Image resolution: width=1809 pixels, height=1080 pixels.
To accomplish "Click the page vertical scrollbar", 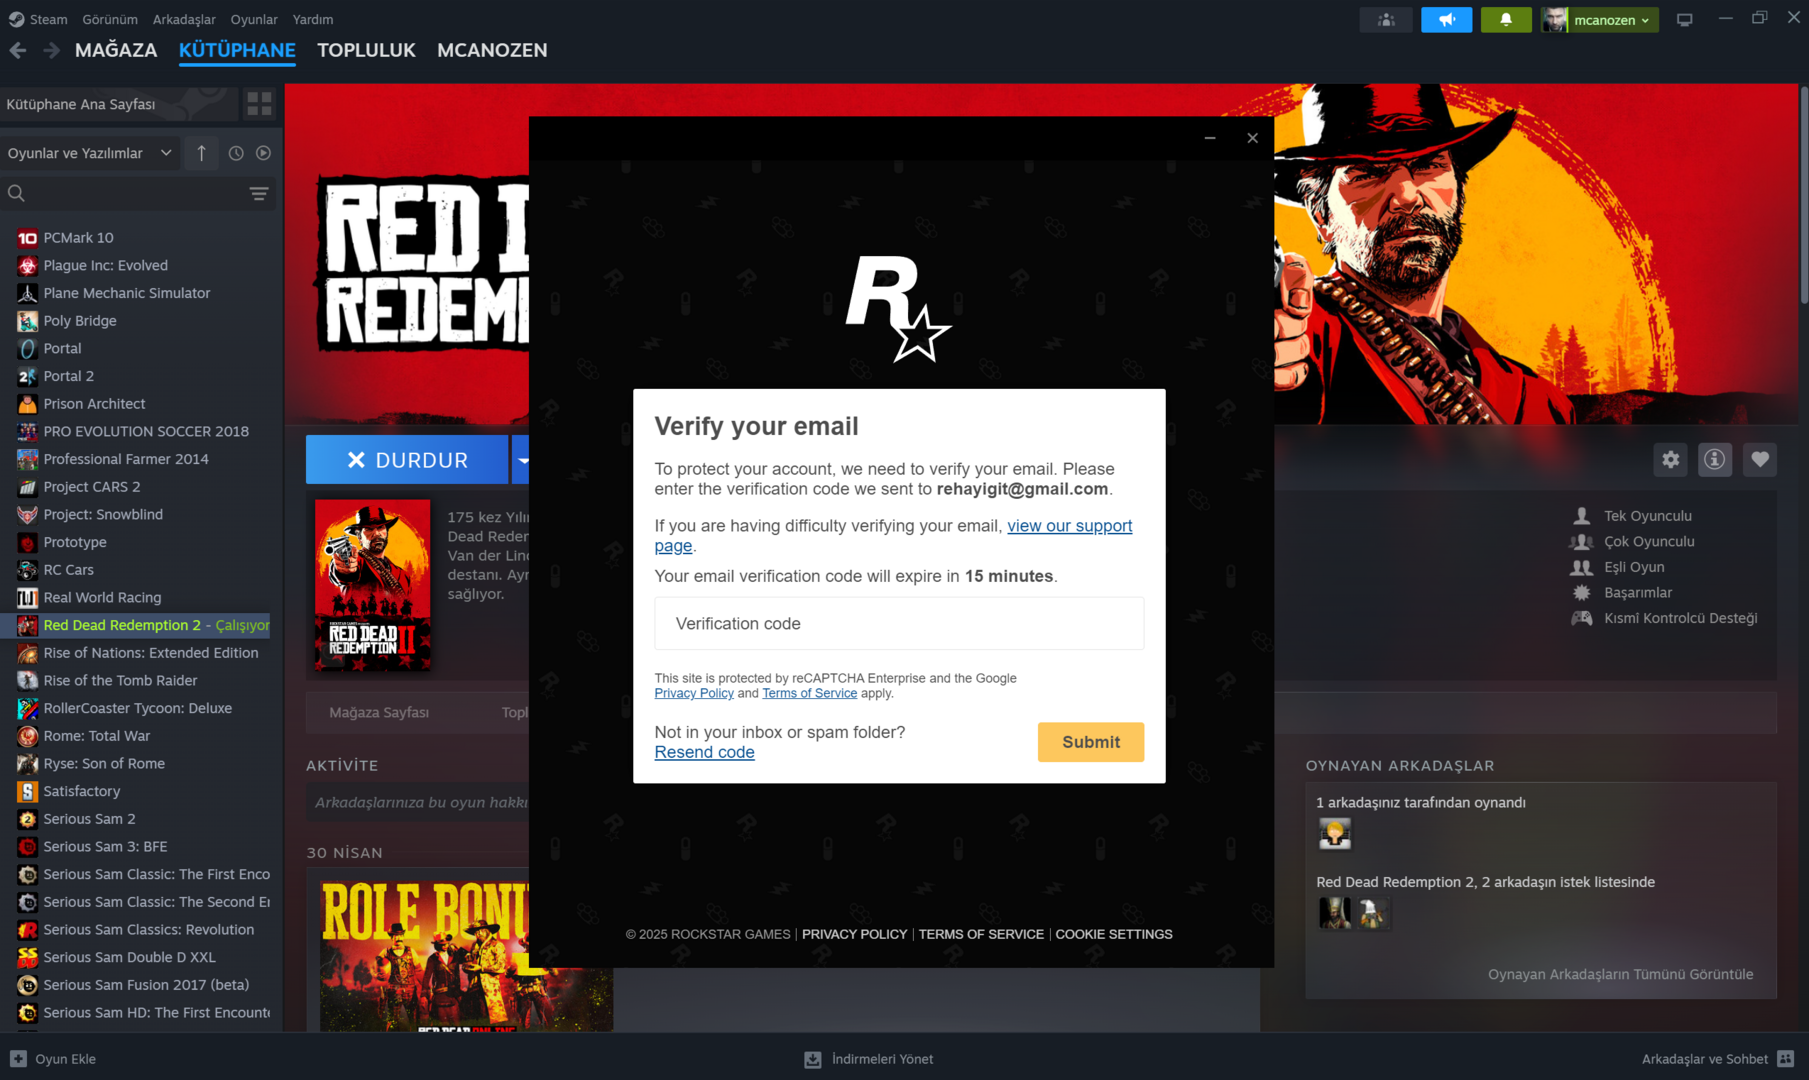I will point(1803,195).
